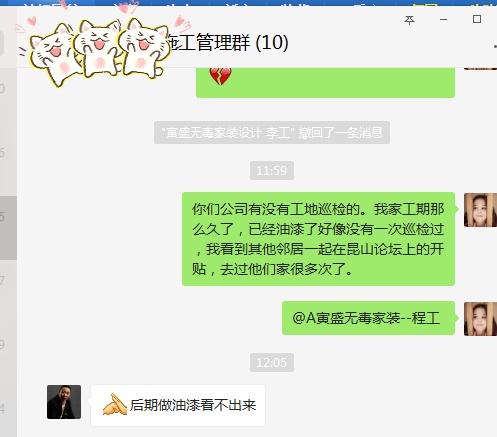Click the 11:59 timestamp label
The width and height of the screenshot is (497, 437).
(272, 171)
